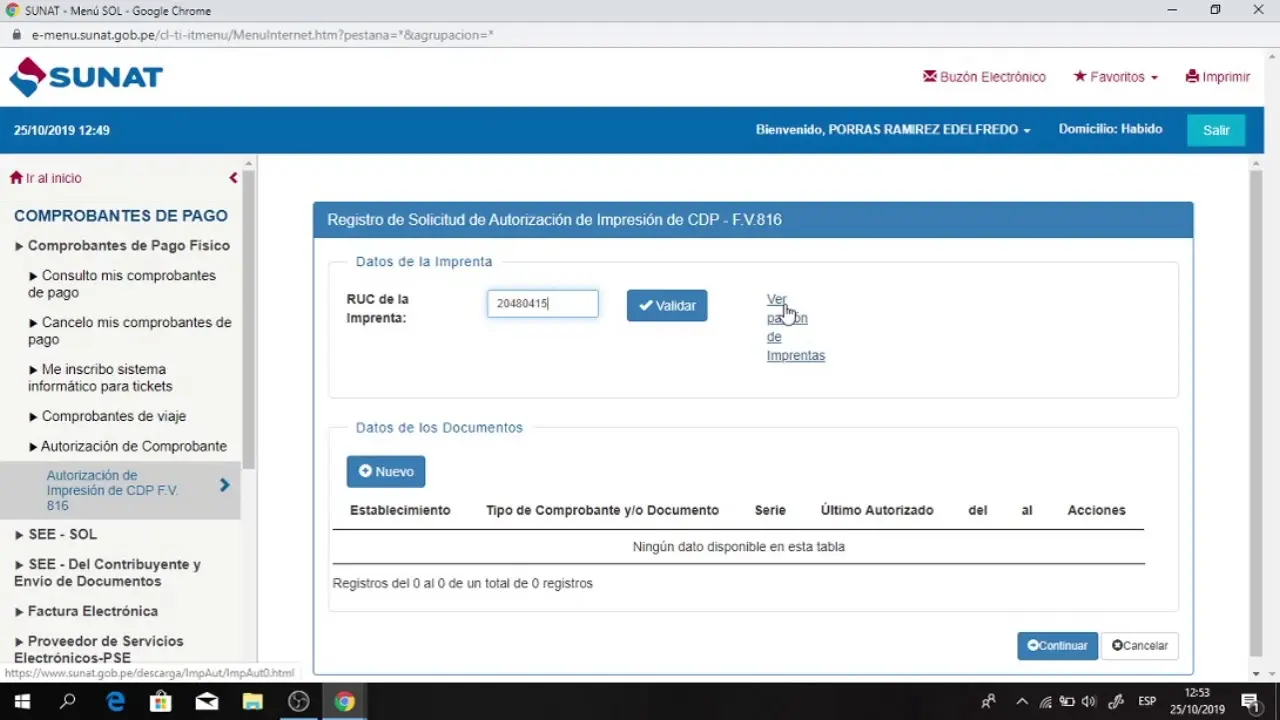
Task: Add a document with the Nuevo button
Action: pos(386,472)
